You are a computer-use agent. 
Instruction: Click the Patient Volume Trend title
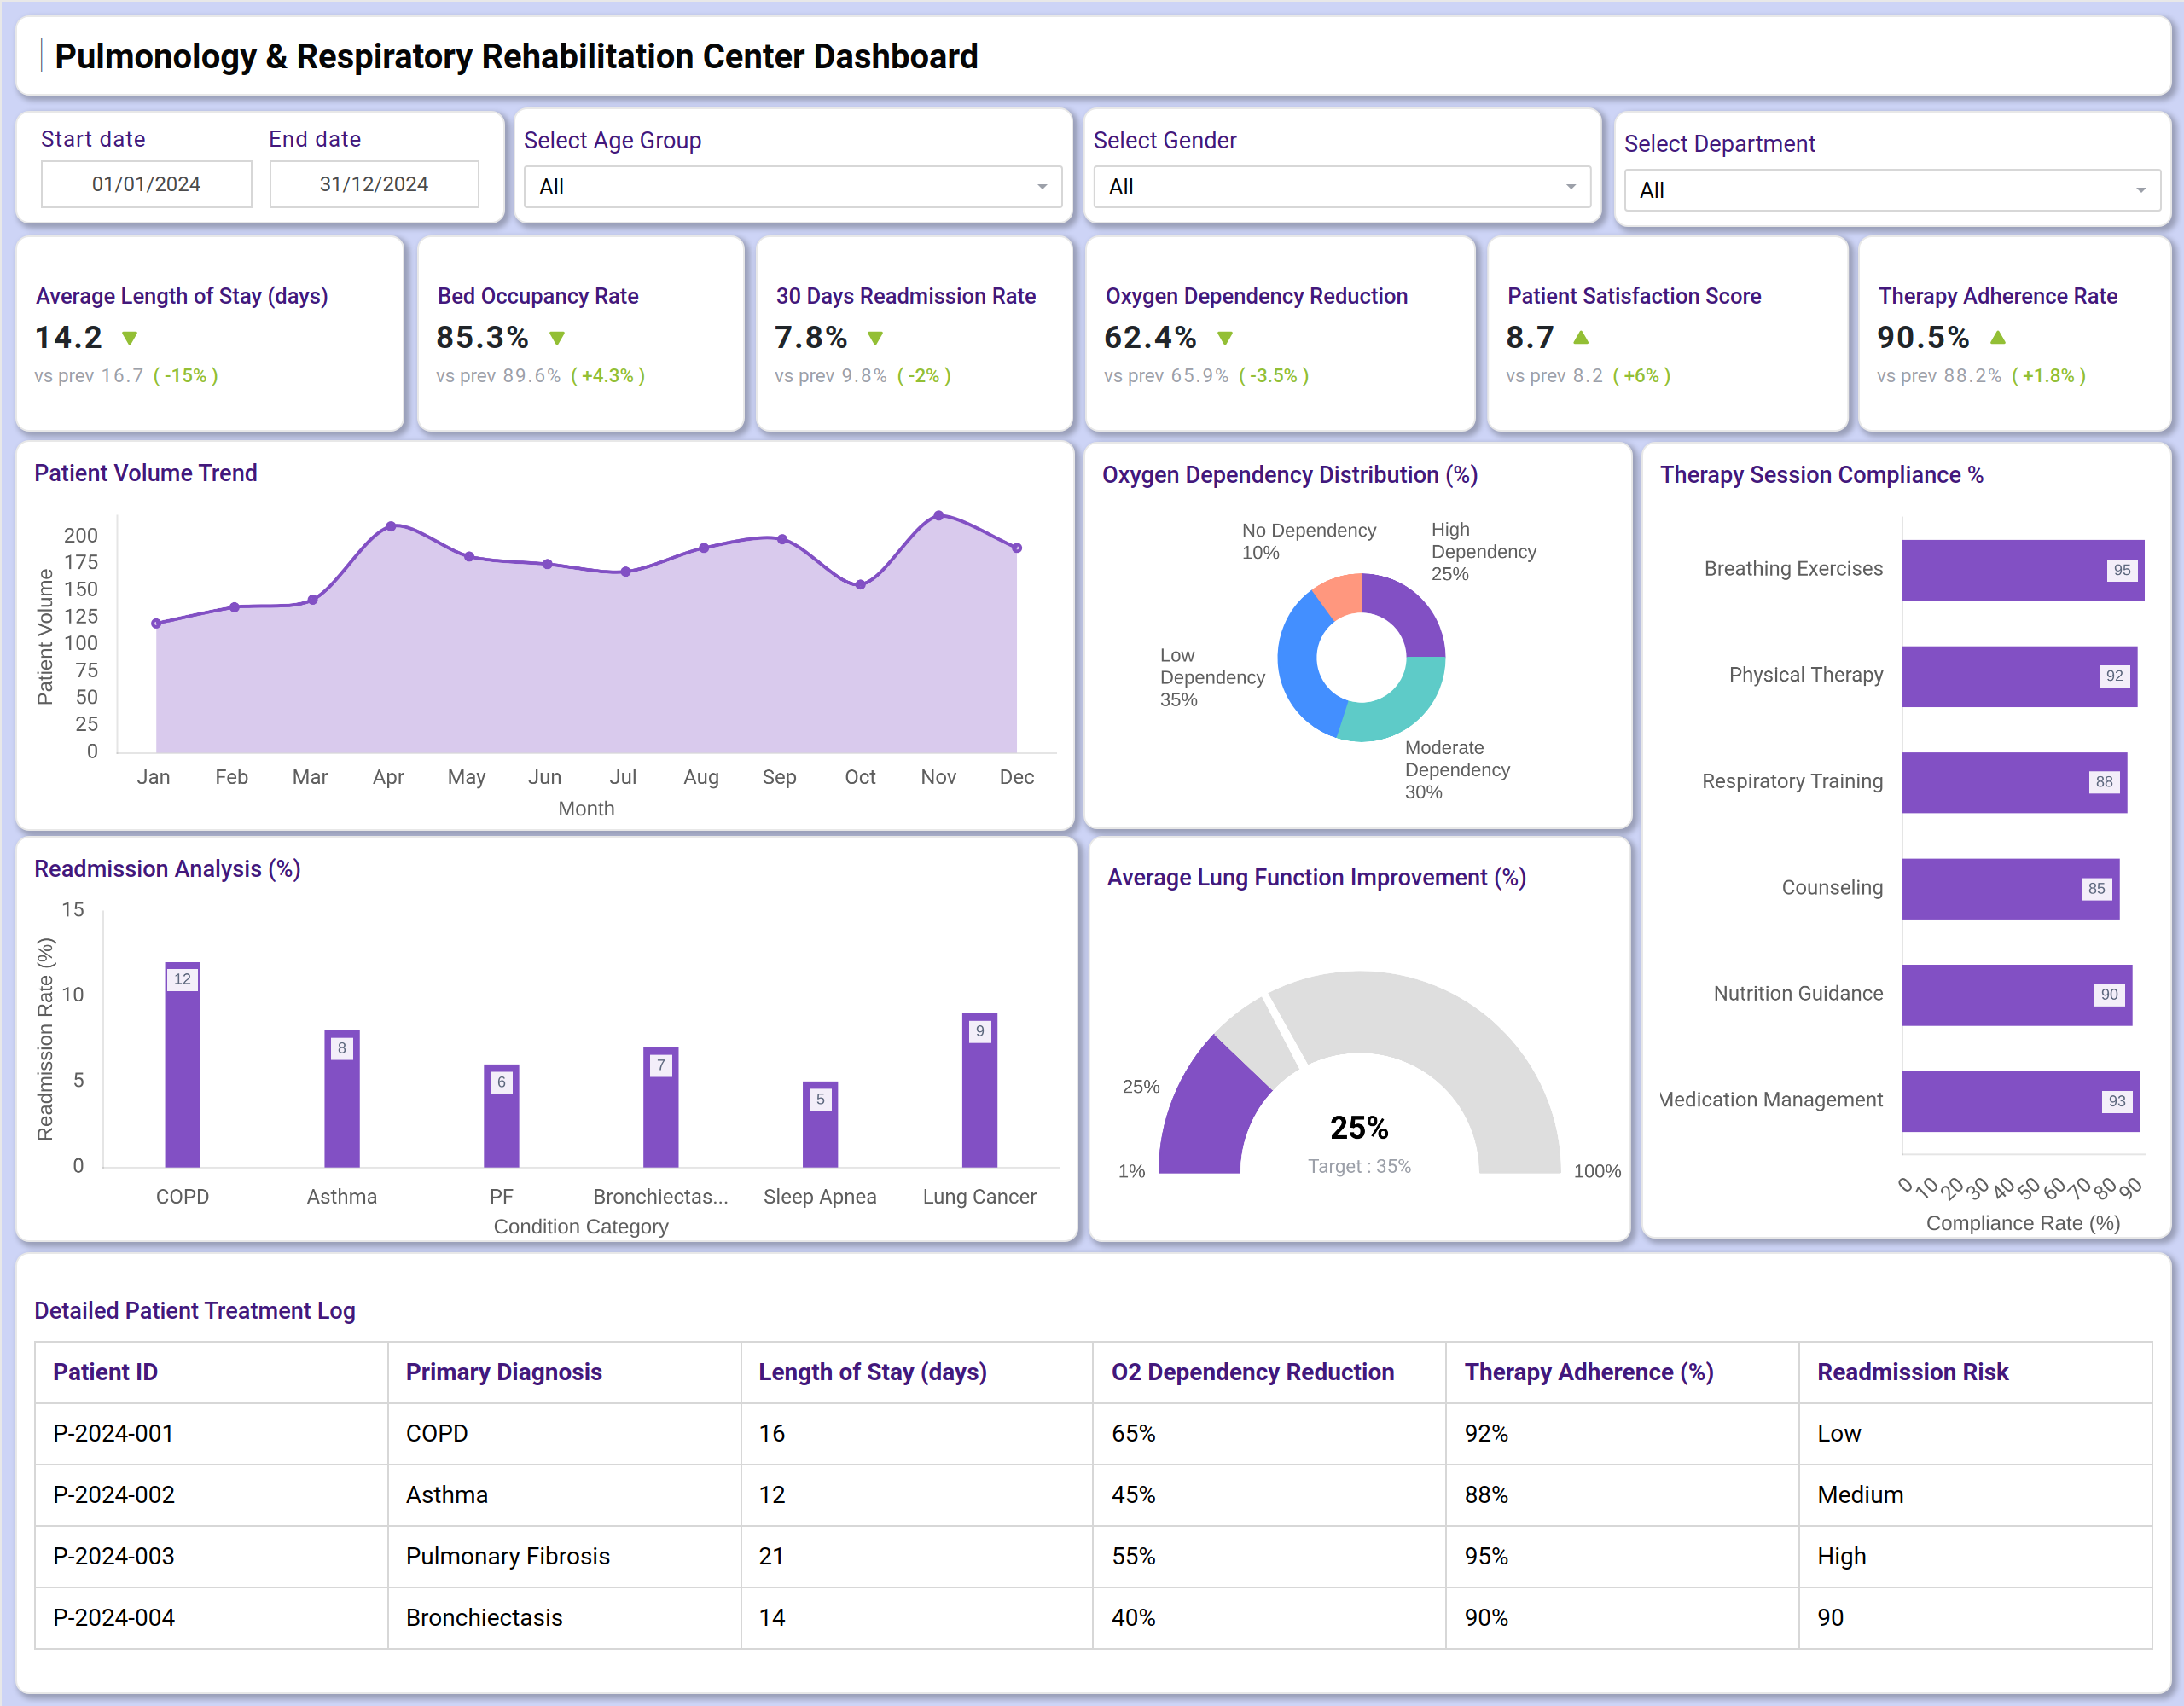tap(146, 473)
